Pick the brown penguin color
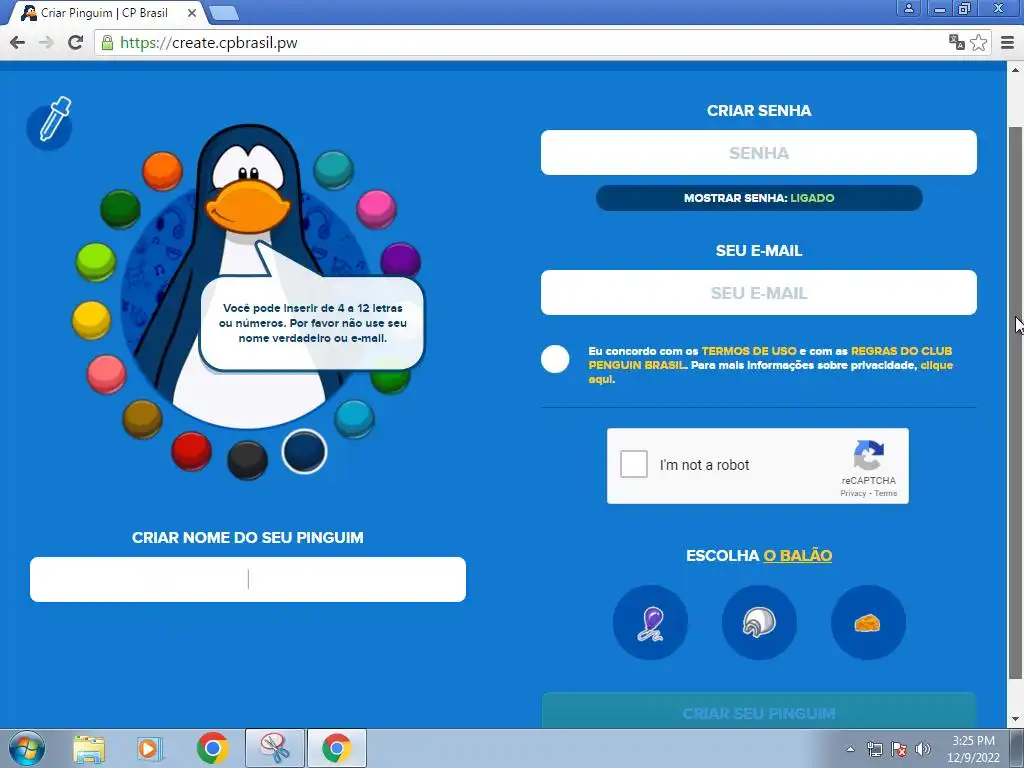Viewport: 1024px width, 768px height. 142,419
